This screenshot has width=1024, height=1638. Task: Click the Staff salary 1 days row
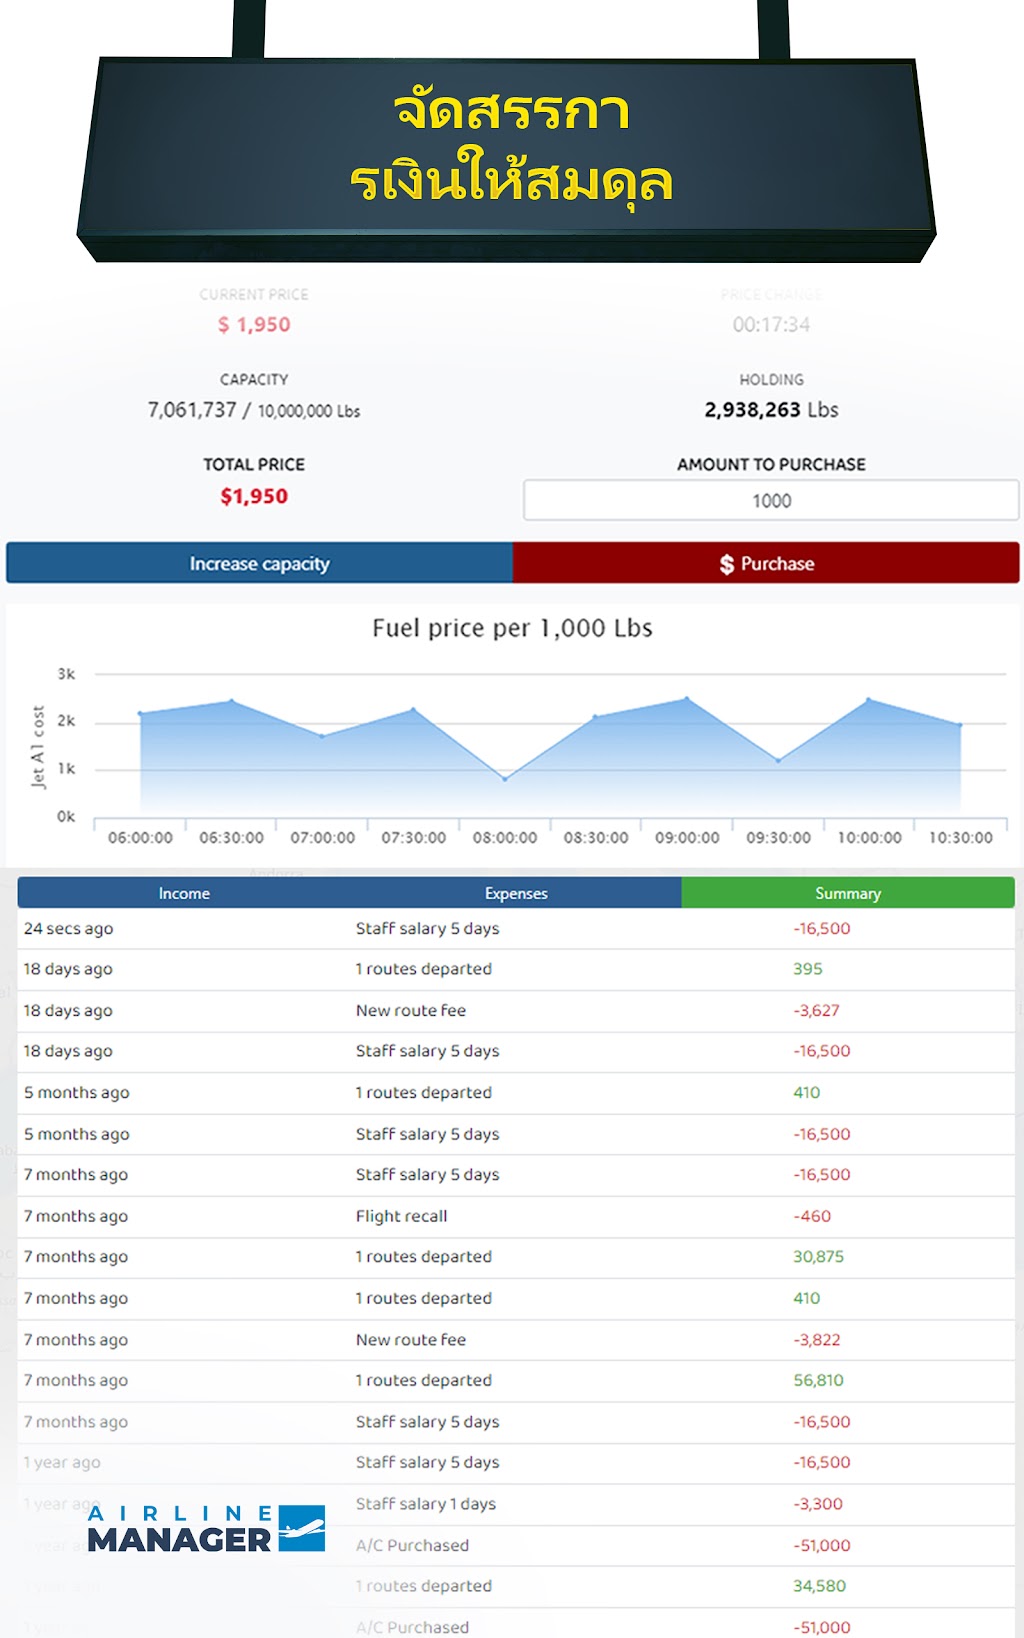tap(516, 1504)
